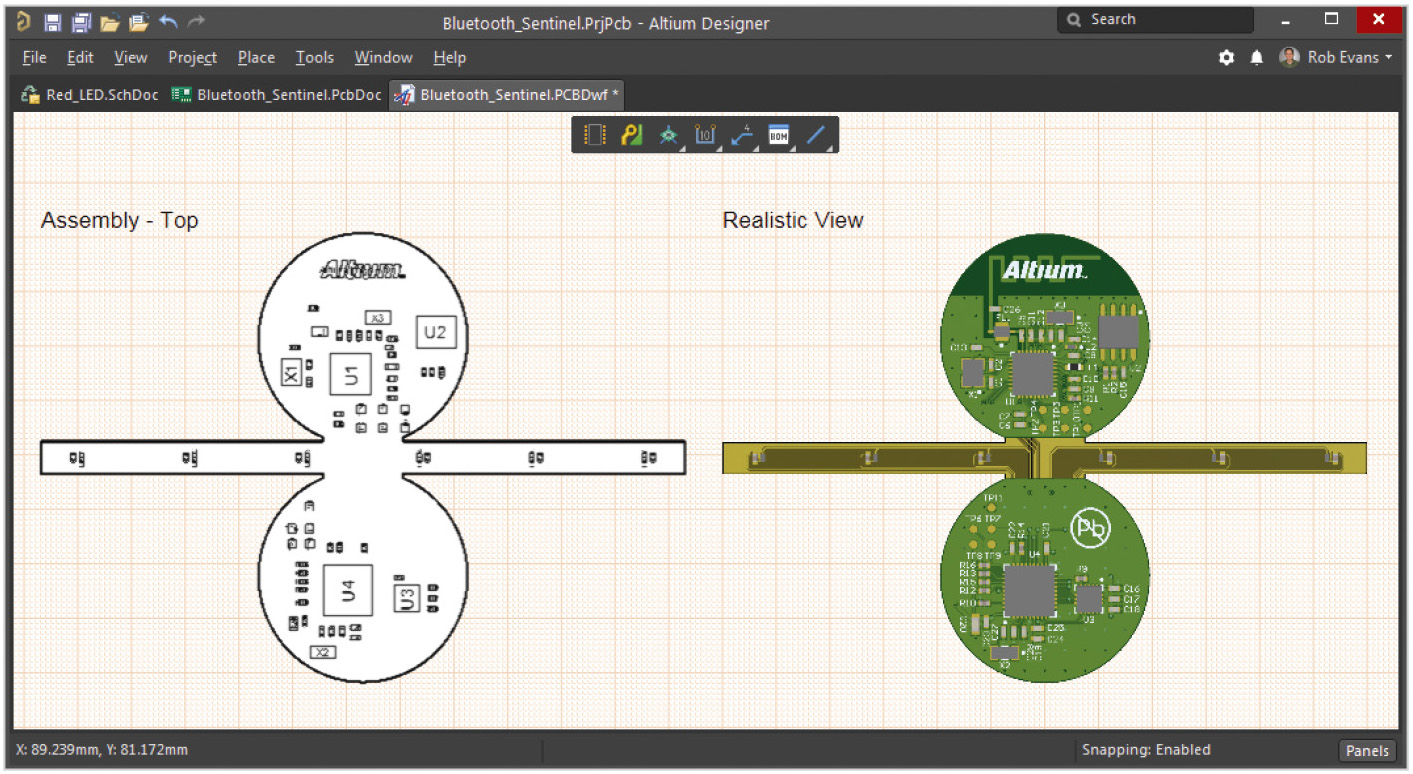Click the magnifier icon in Search
Image resolution: width=1413 pixels, height=774 pixels.
1074,20
